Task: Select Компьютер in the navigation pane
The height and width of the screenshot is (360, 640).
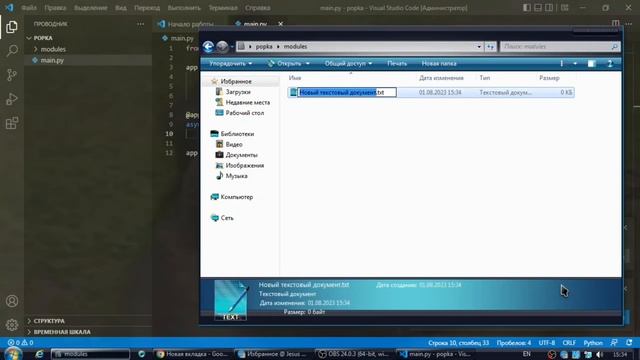Action: (236, 197)
